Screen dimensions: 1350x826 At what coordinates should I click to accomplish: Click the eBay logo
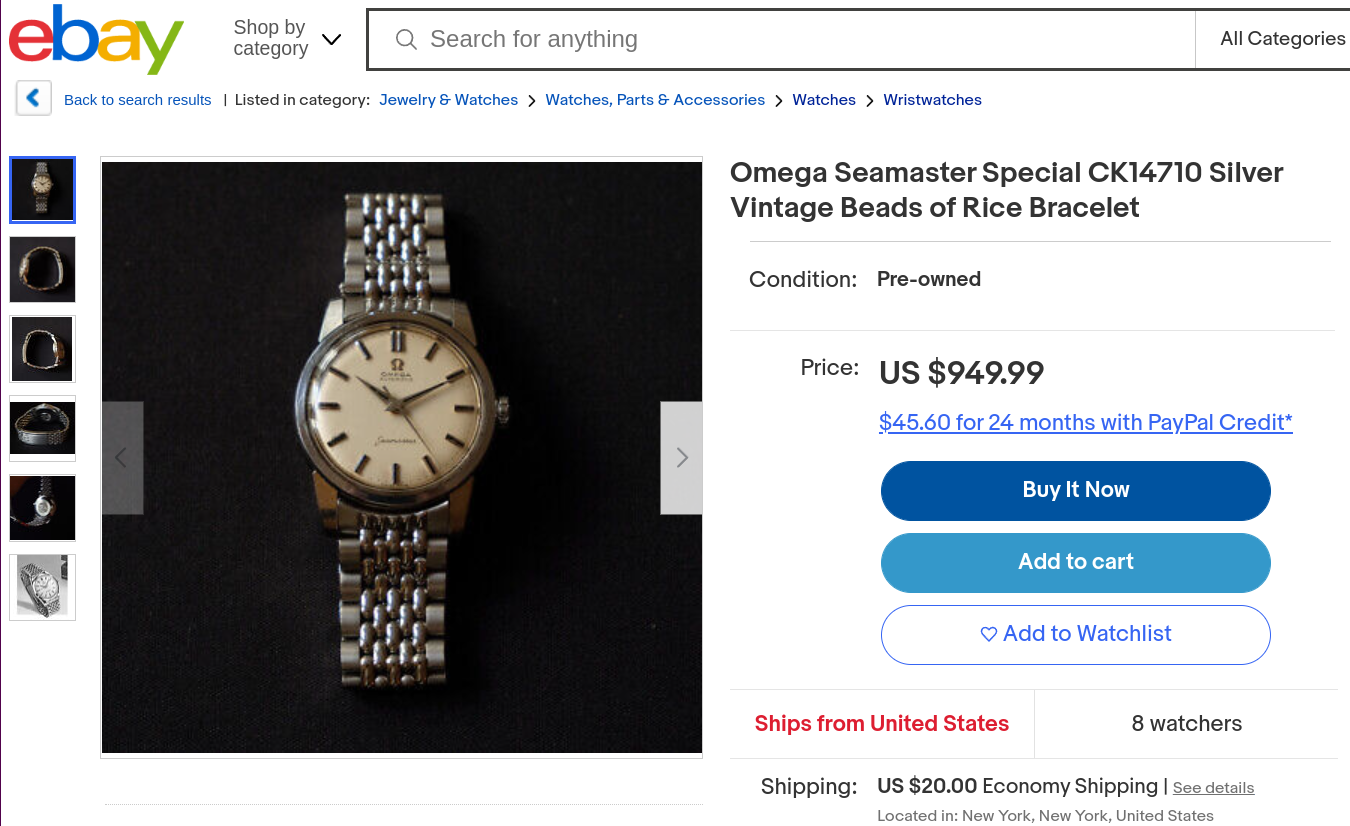96,40
